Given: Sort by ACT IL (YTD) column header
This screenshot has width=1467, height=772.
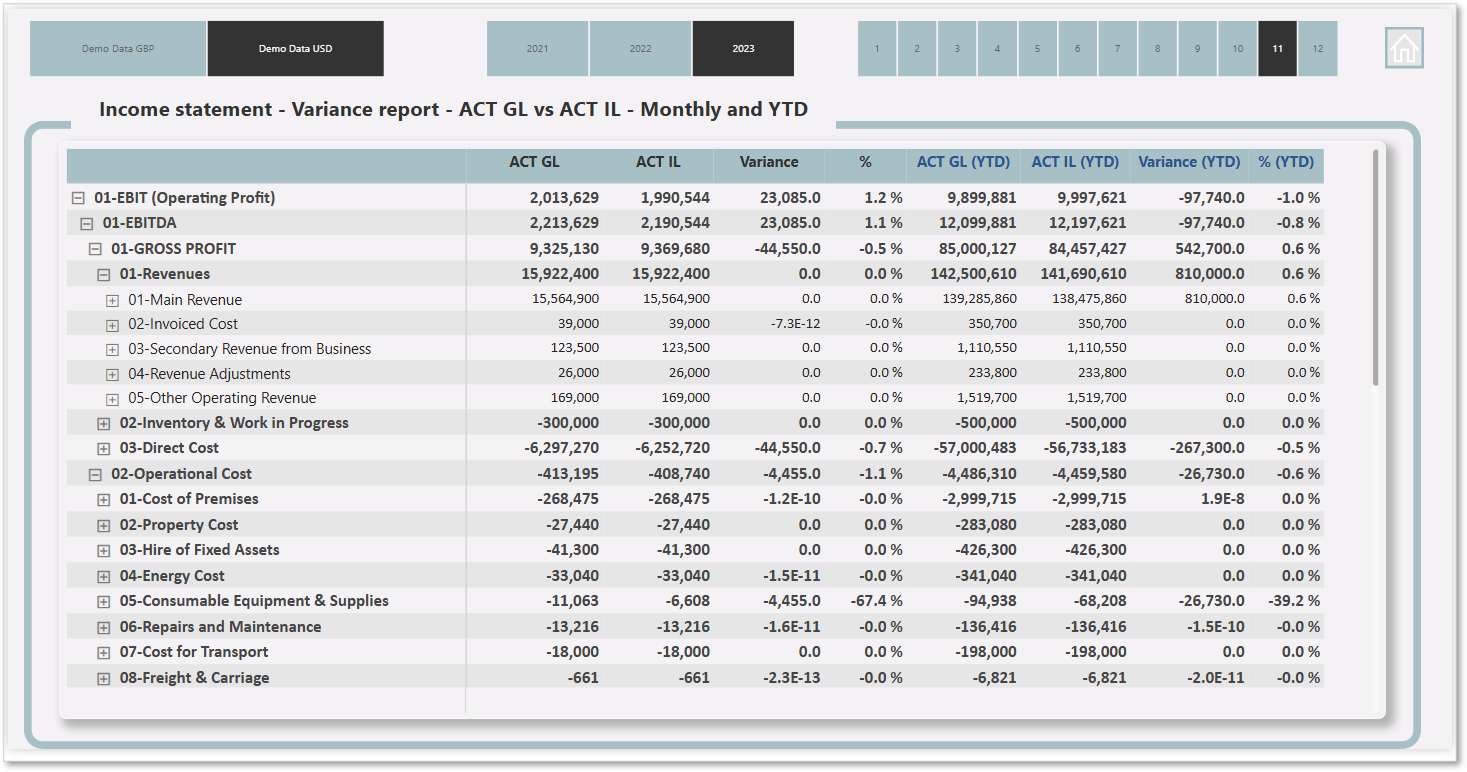Looking at the screenshot, I should [x=1075, y=162].
